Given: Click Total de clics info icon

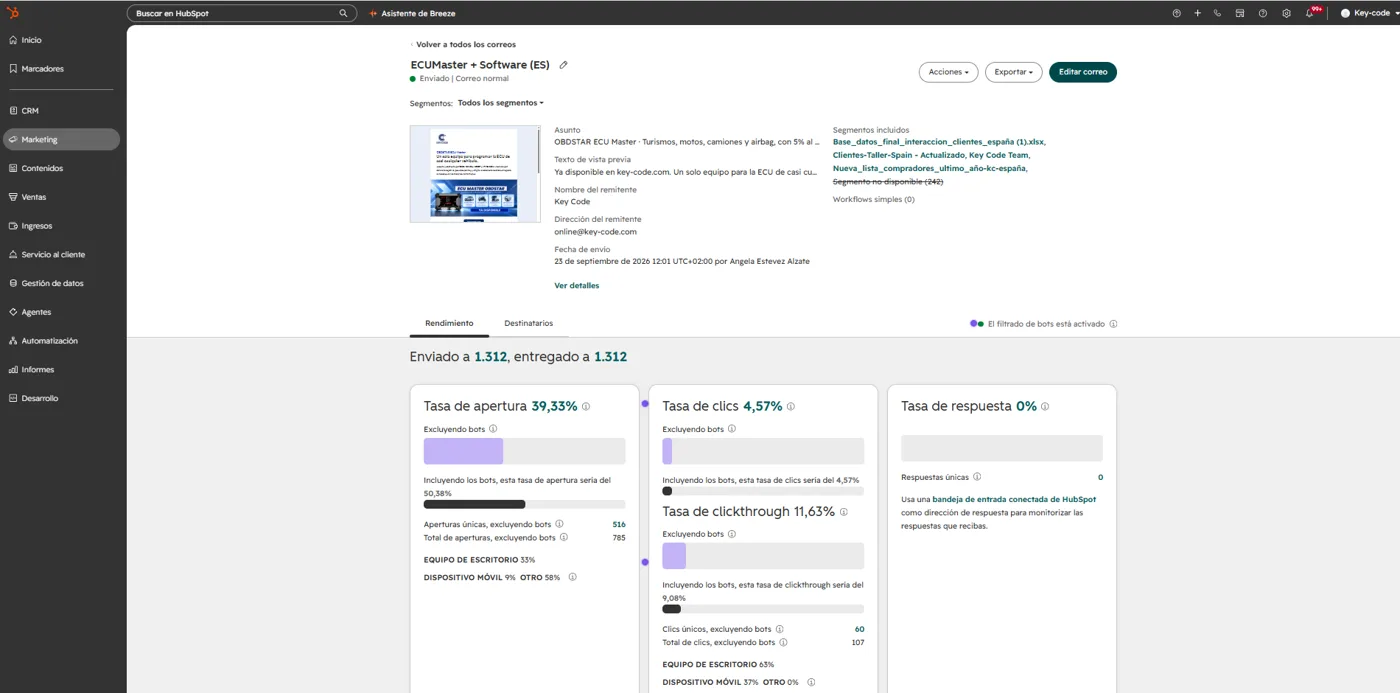Looking at the screenshot, I should point(783,642).
